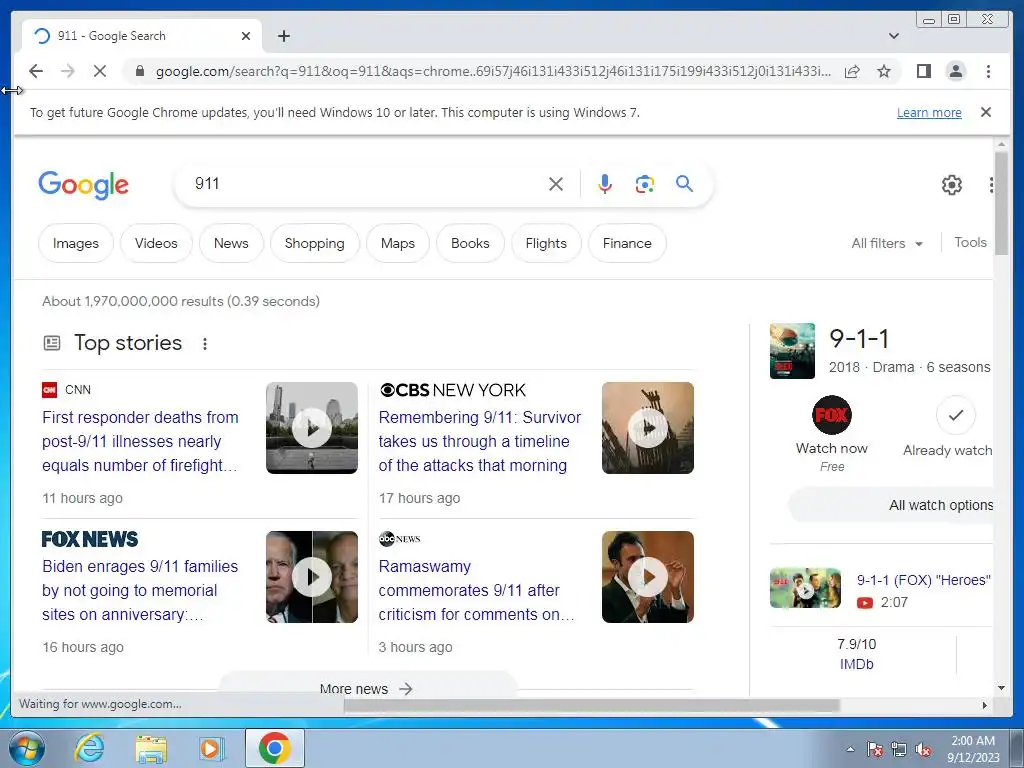This screenshot has width=1024, height=768.
Task: Click the horizontal scrollbar right arrow
Action: [x=985, y=705]
